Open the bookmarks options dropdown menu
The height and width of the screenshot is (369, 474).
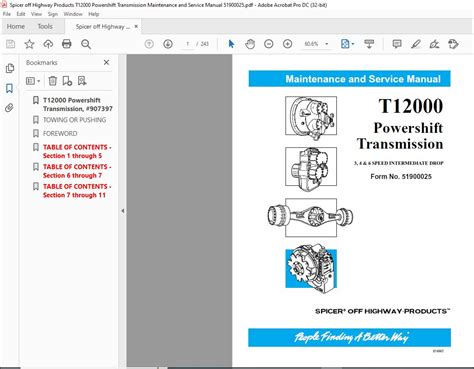coord(33,81)
